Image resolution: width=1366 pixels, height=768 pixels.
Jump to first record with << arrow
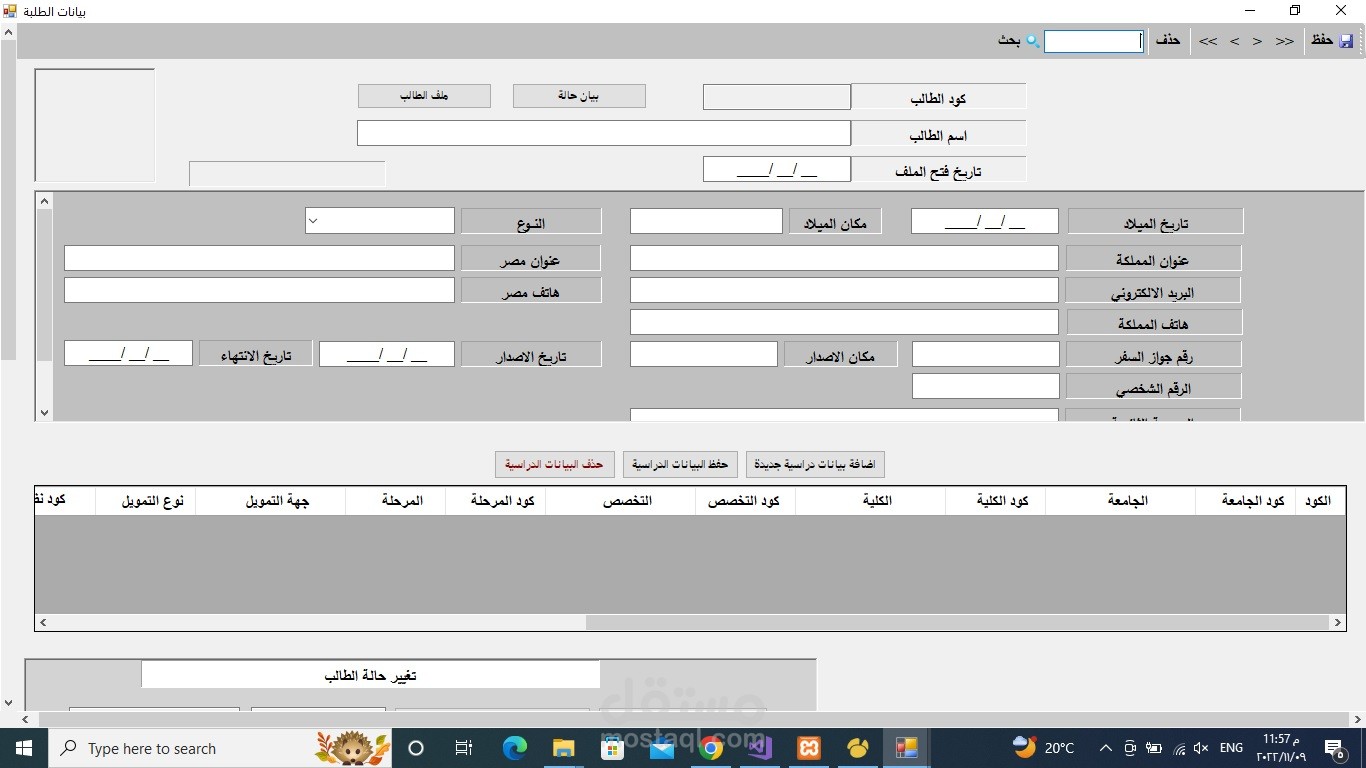(1207, 41)
